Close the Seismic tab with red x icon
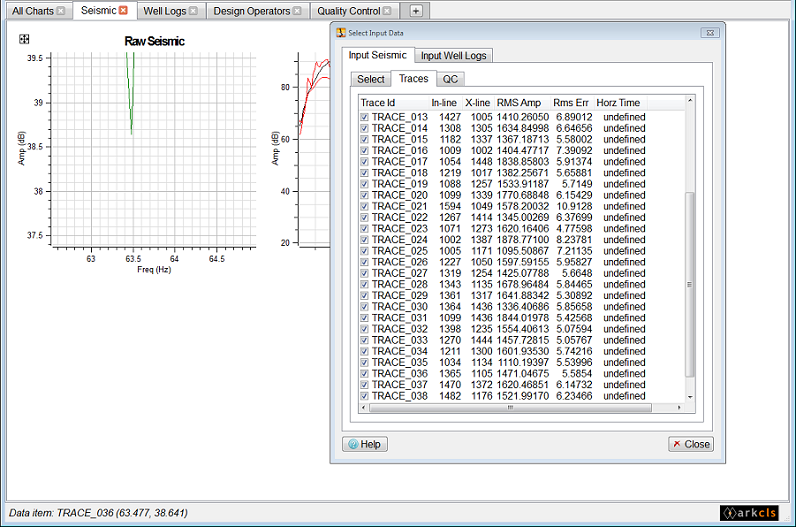 [x=123, y=10]
